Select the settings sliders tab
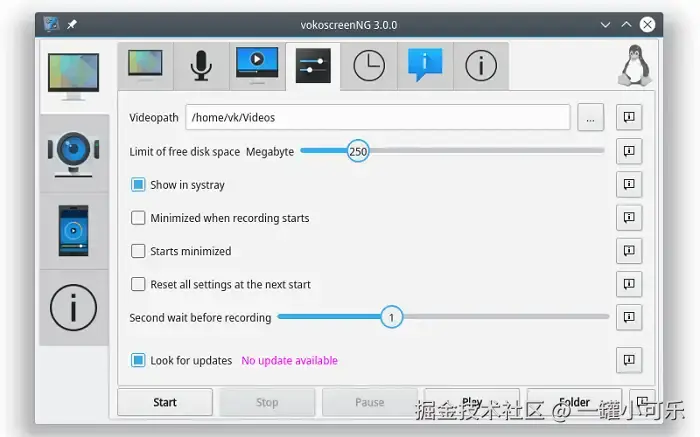 tap(313, 66)
